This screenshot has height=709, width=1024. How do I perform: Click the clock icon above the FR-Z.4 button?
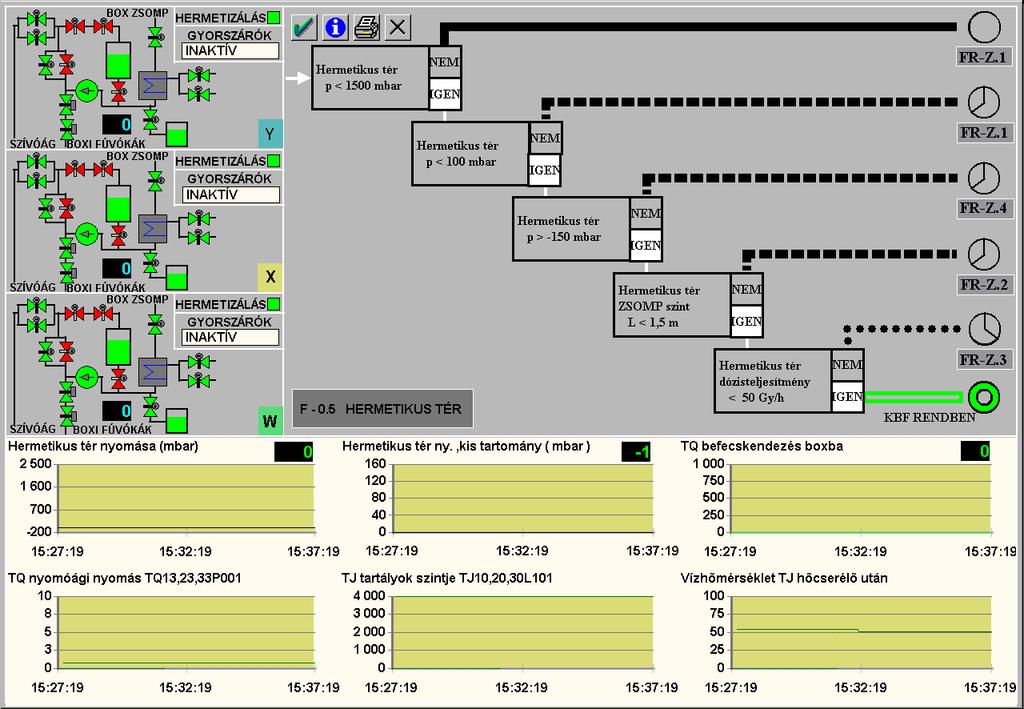click(x=984, y=178)
